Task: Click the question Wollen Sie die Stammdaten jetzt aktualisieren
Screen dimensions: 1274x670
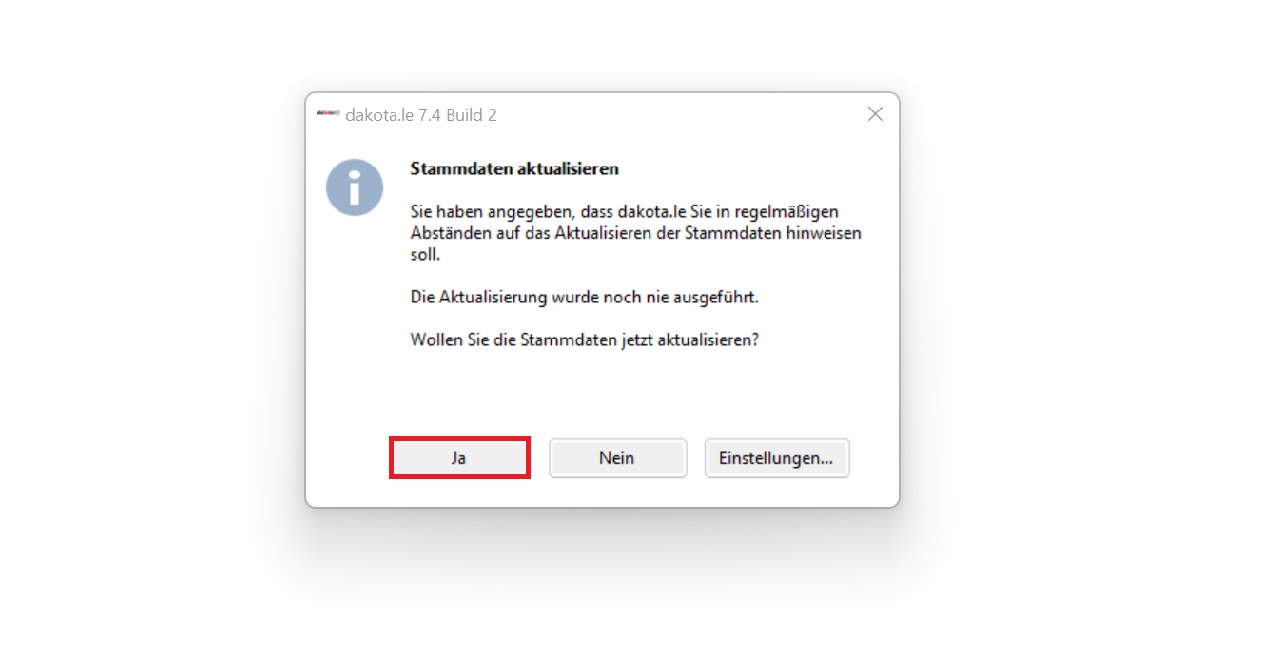Action: tap(585, 339)
